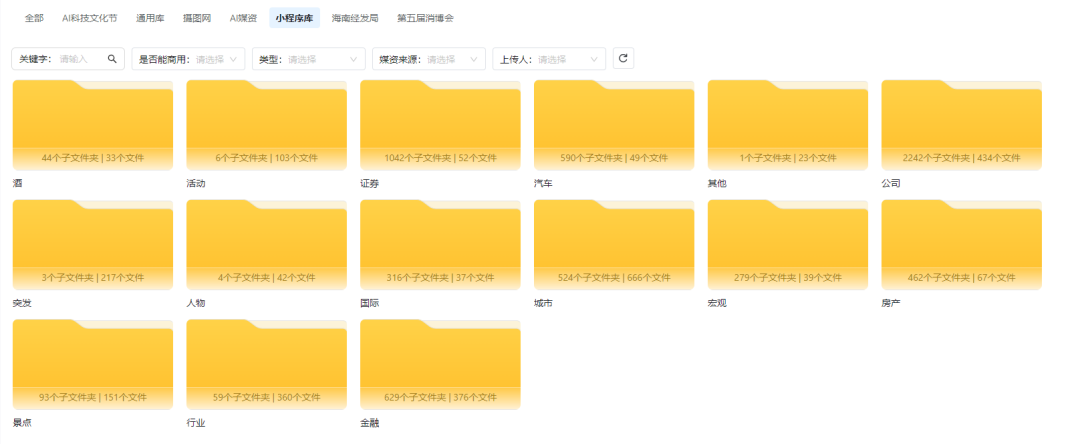Image resolution: width=1080 pixels, height=444 pixels.
Task: Click the 524个子文件夹 | 666个文件 text
Action: click(x=614, y=278)
